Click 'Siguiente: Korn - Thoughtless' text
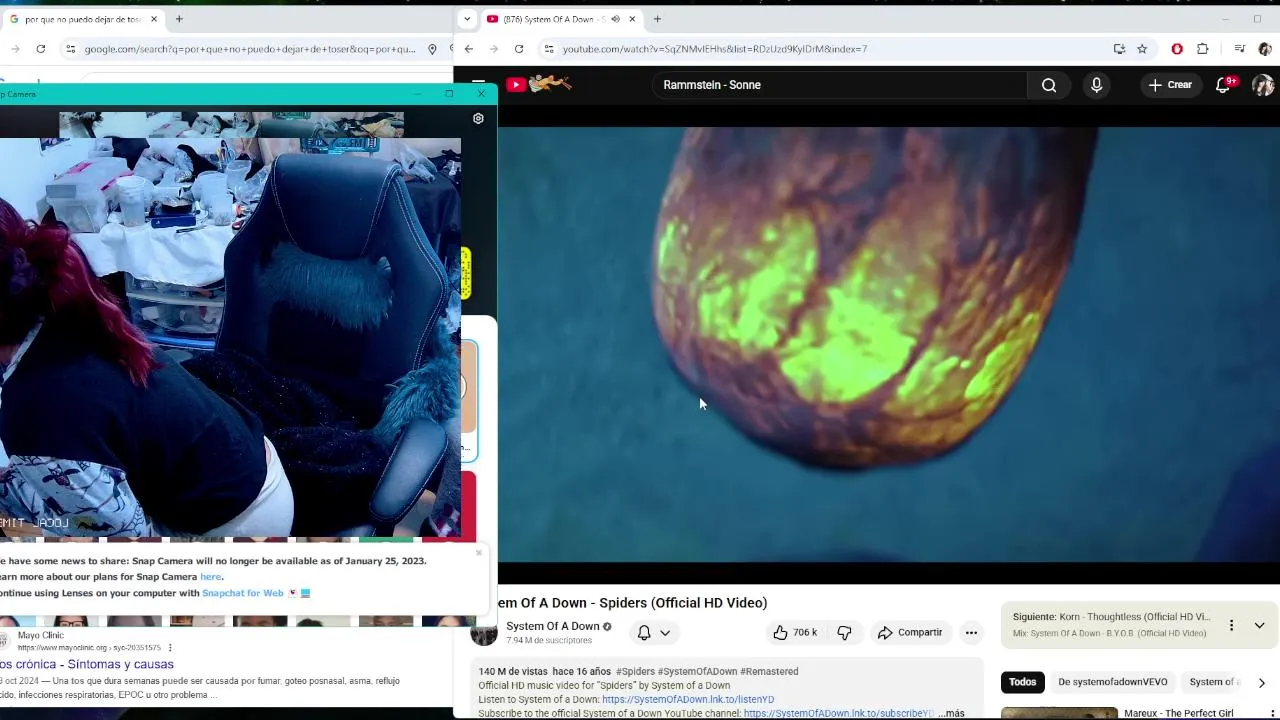 [x=1111, y=617]
